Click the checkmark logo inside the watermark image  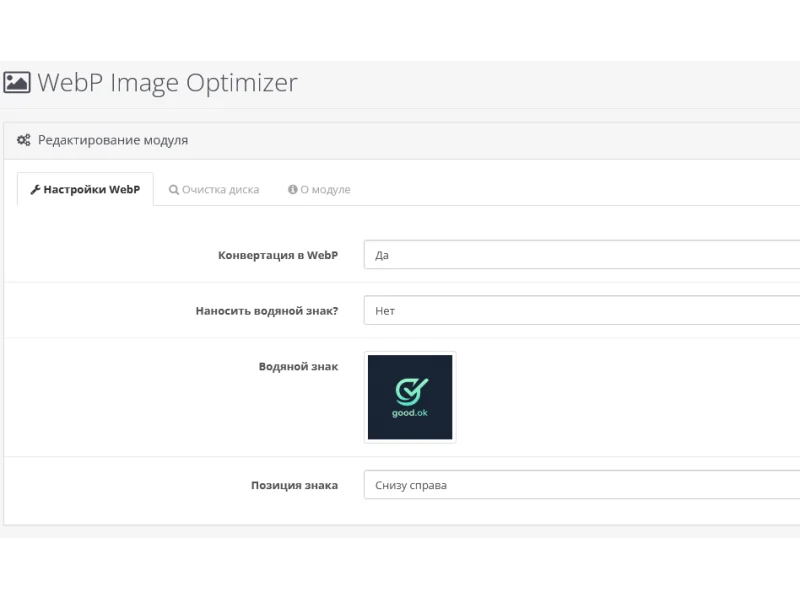(410, 389)
